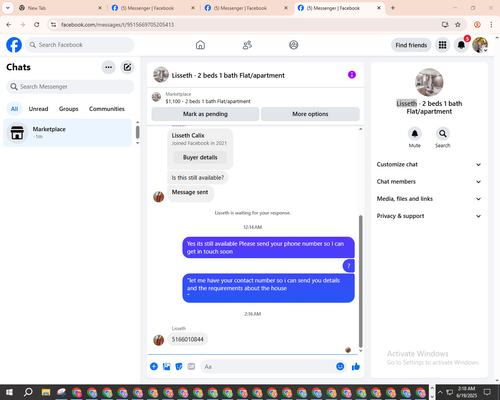Open the profile/groups circle icon in navigation

coord(294,45)
